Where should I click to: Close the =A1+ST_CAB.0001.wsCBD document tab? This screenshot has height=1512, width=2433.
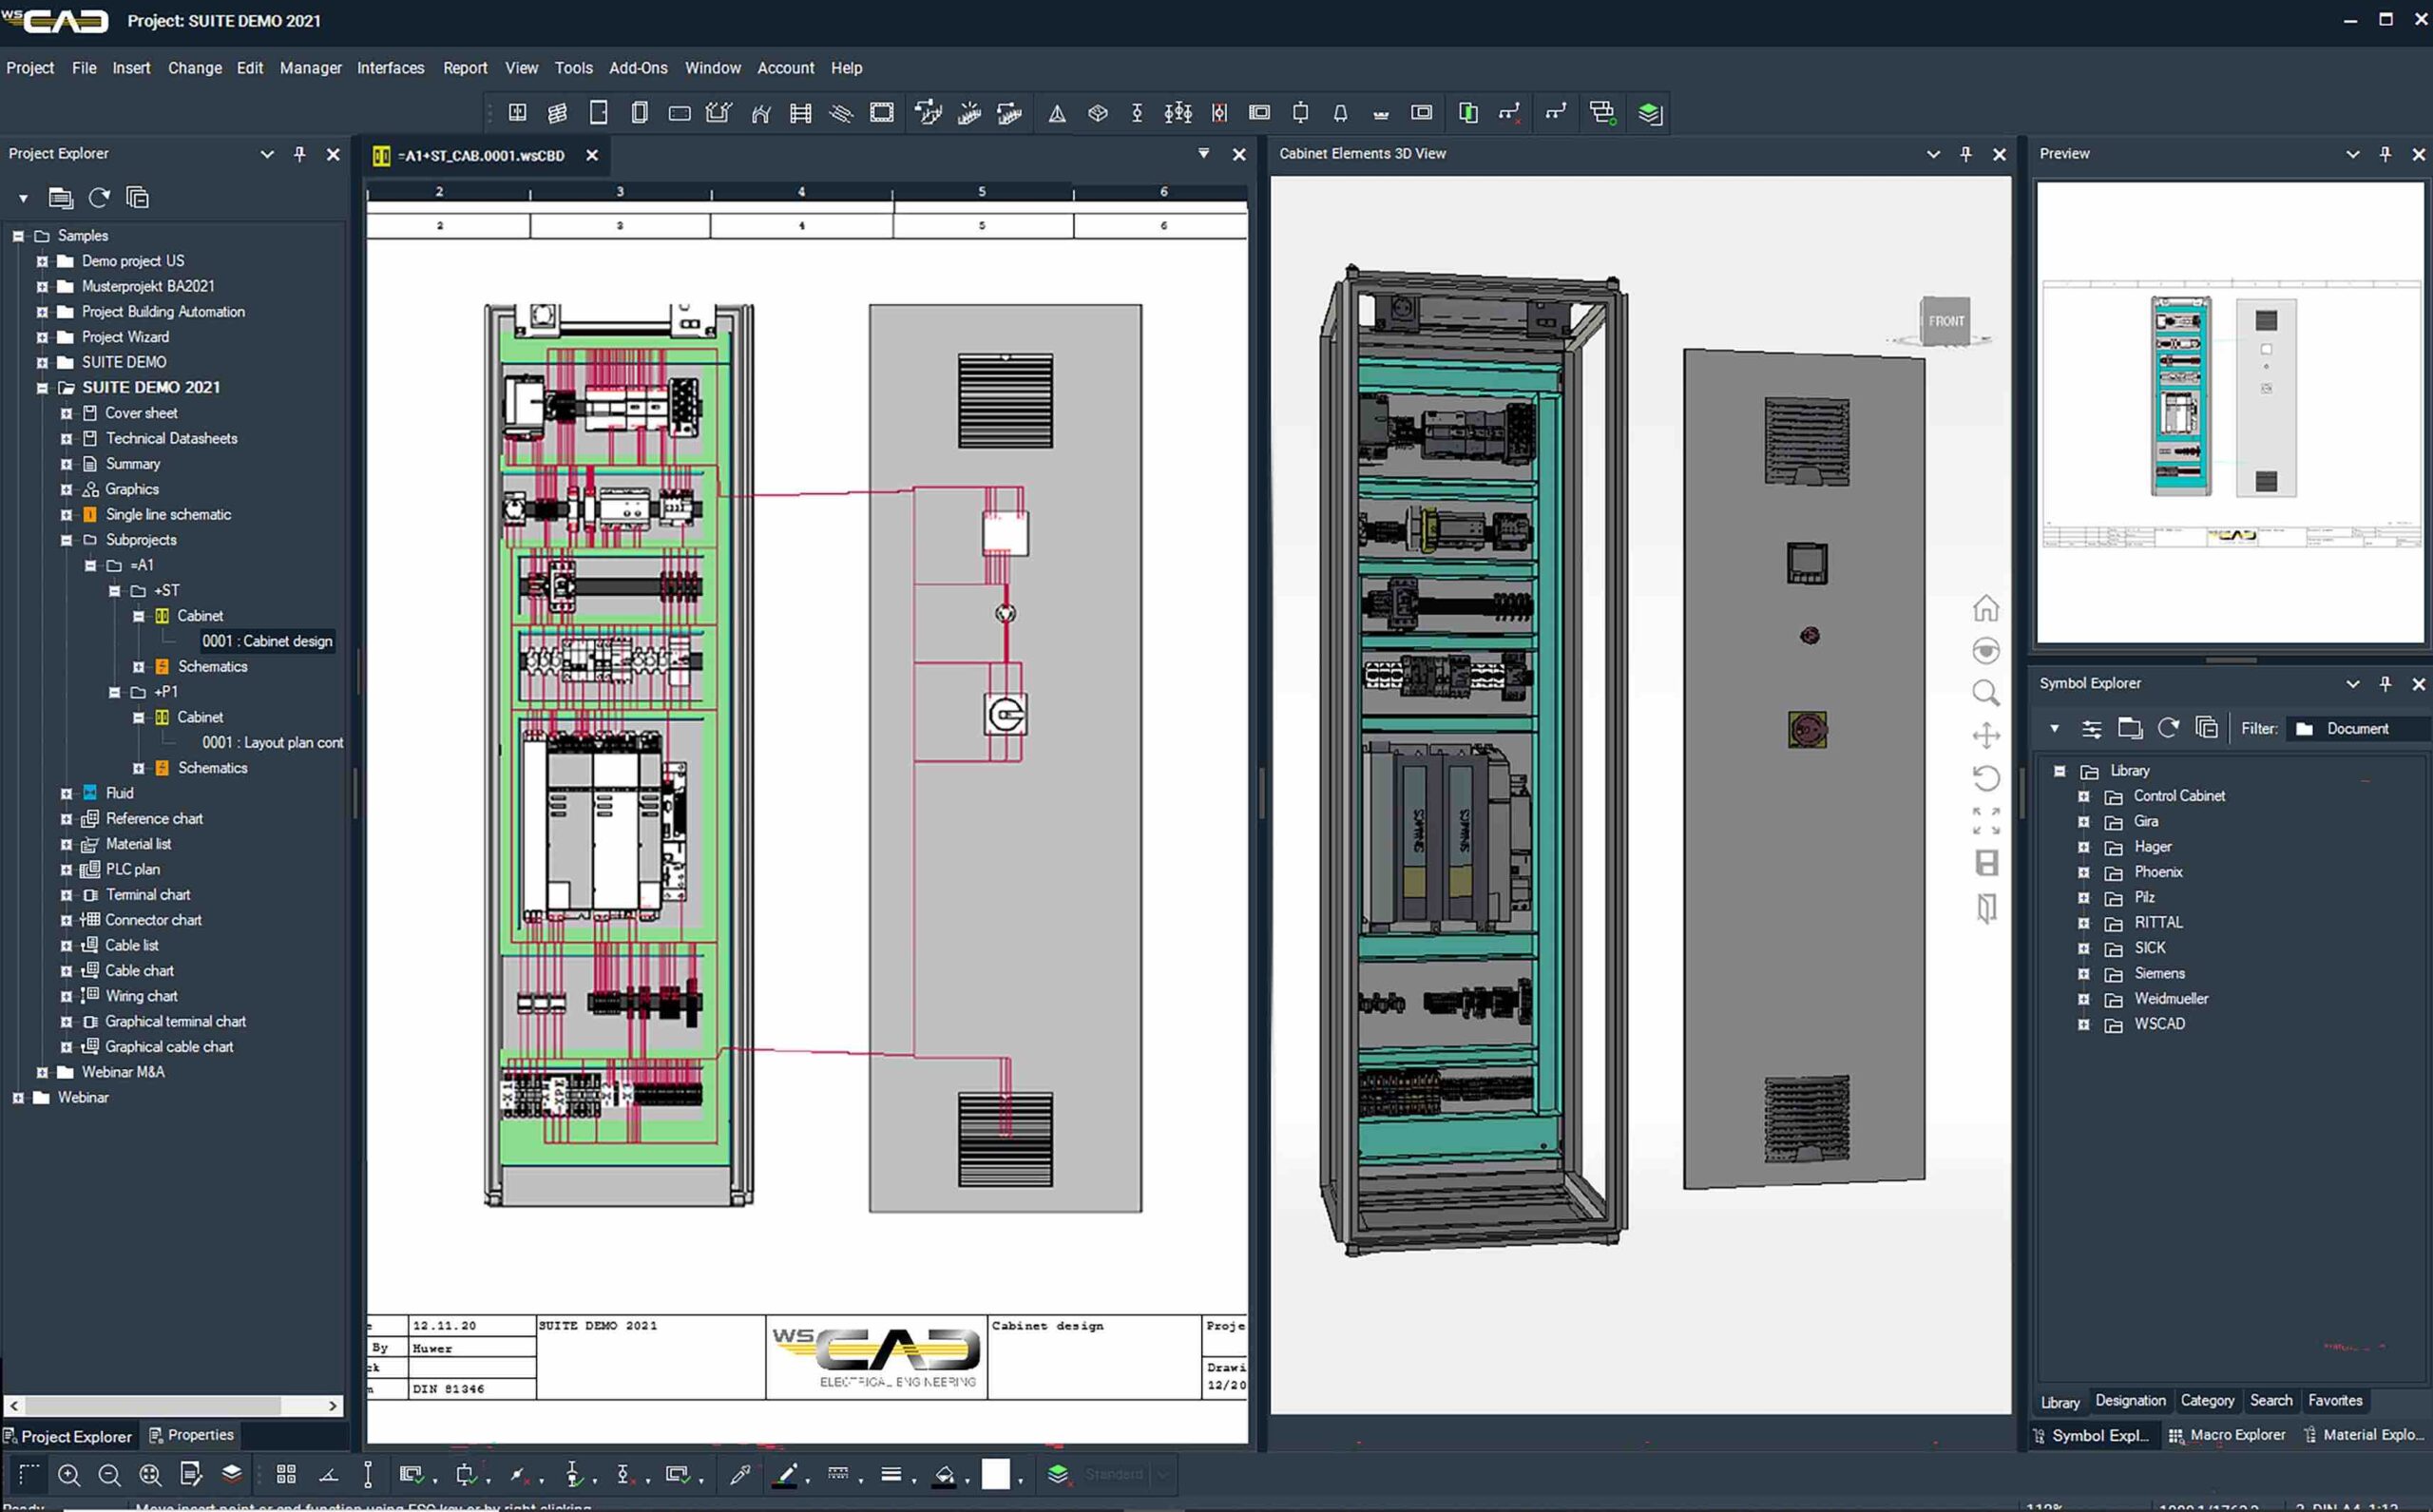point(592,156)
